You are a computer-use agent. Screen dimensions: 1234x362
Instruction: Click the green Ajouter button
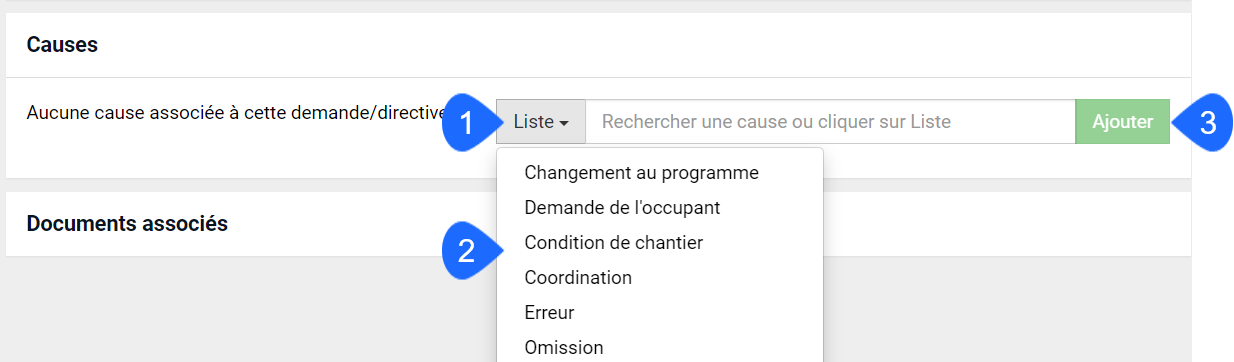1122,122
